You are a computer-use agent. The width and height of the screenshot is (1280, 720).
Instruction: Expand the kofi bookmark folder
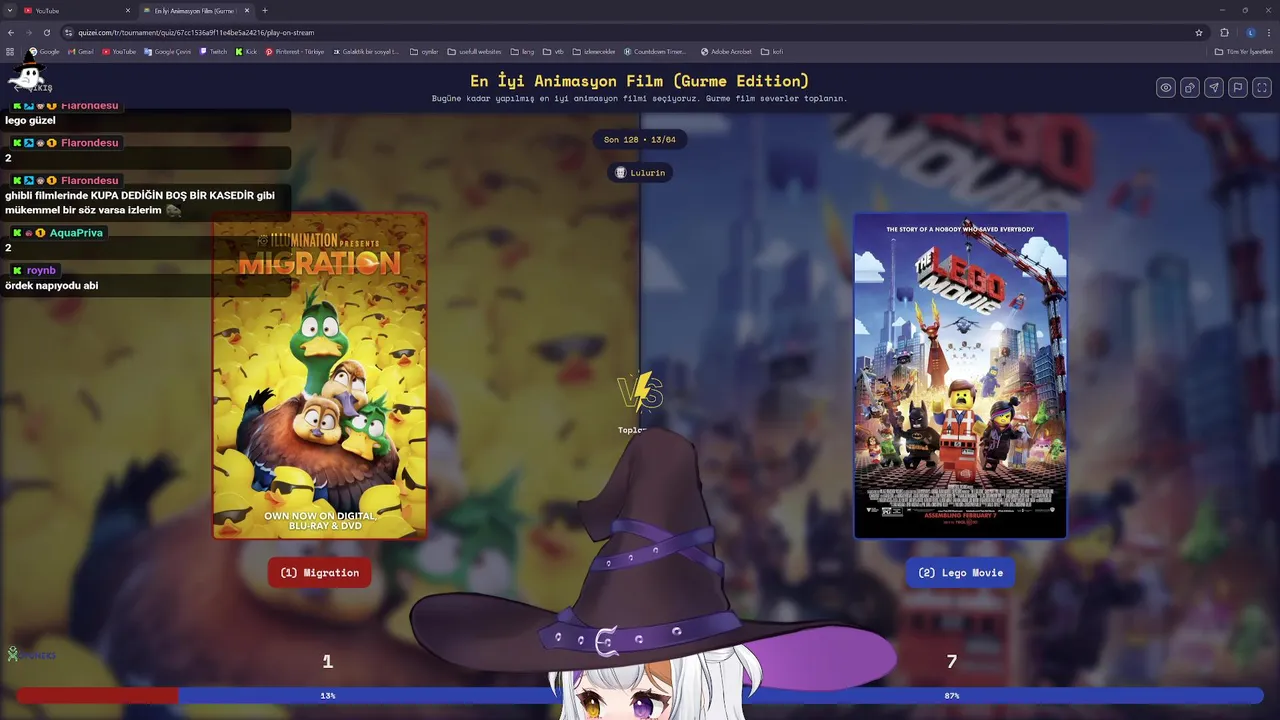771,51
